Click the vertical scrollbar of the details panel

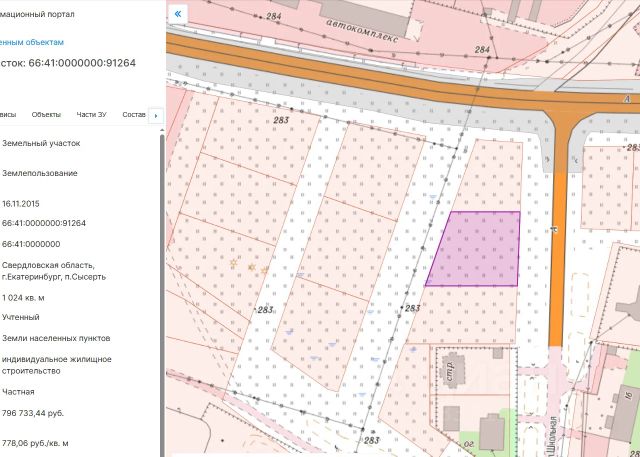coord(162,294)
